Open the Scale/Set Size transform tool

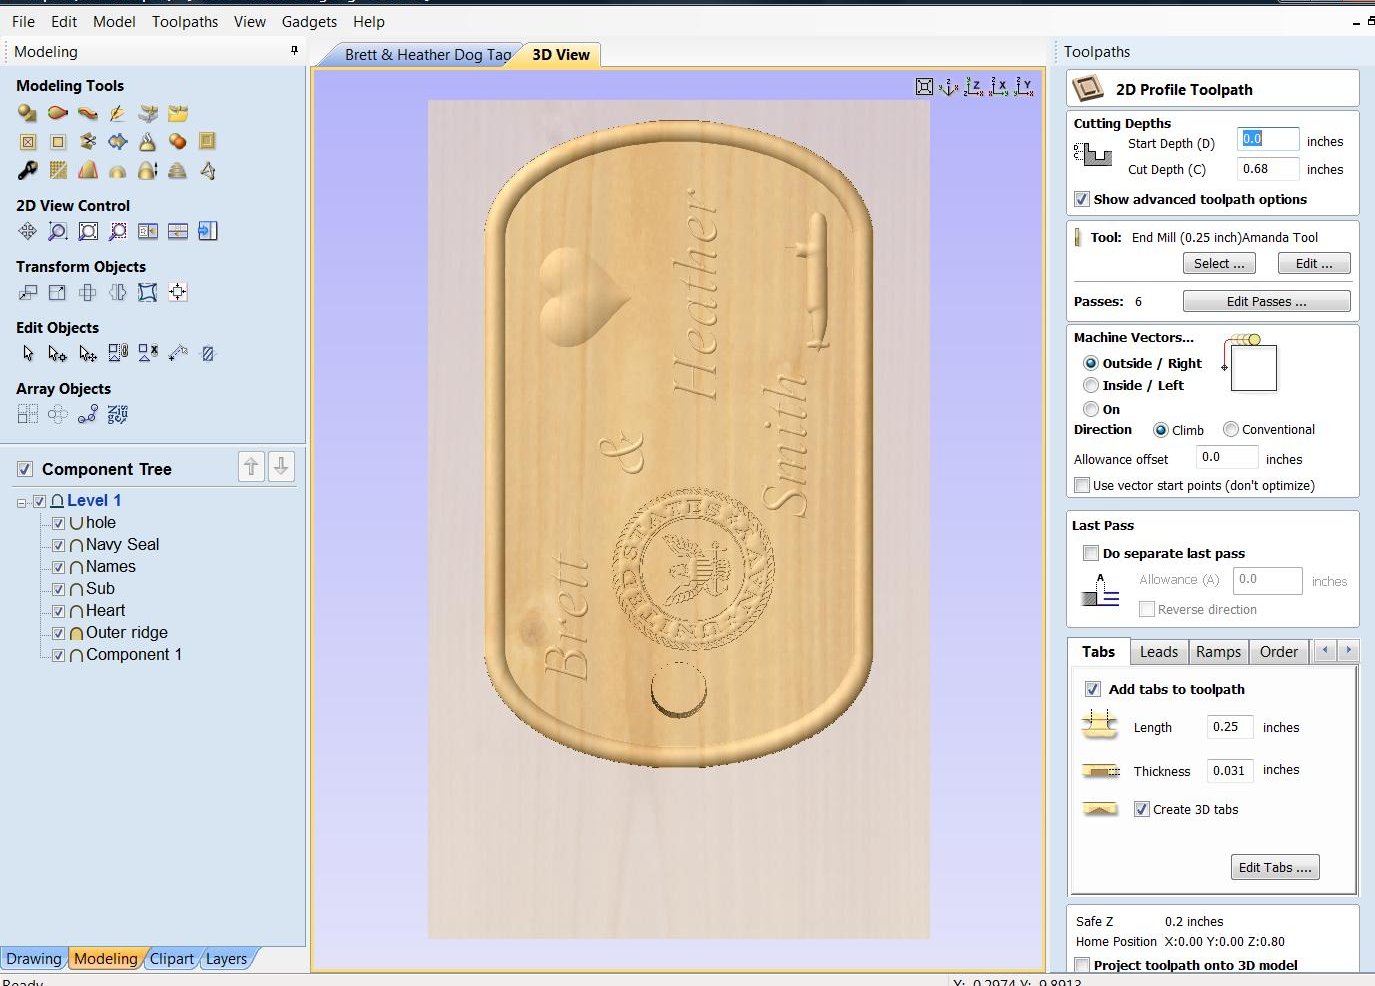tap(58, 292)
